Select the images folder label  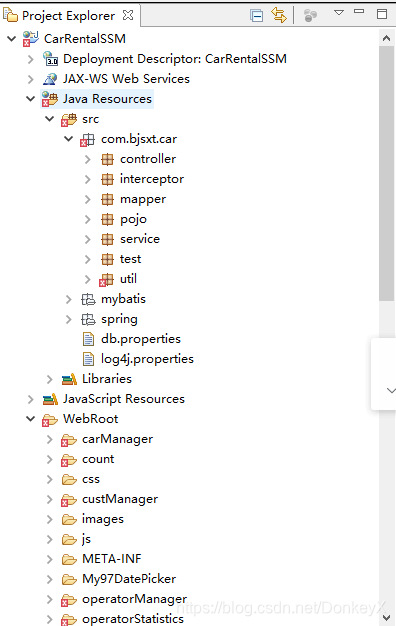point(103,519)
